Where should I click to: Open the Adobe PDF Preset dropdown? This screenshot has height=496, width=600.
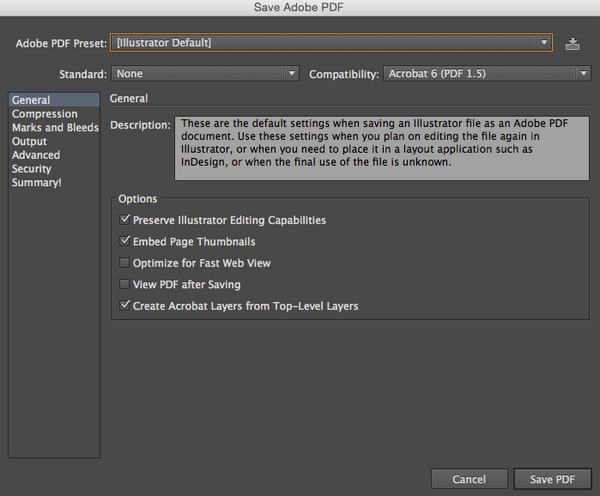pyautogui.click(x=331, y=42)
